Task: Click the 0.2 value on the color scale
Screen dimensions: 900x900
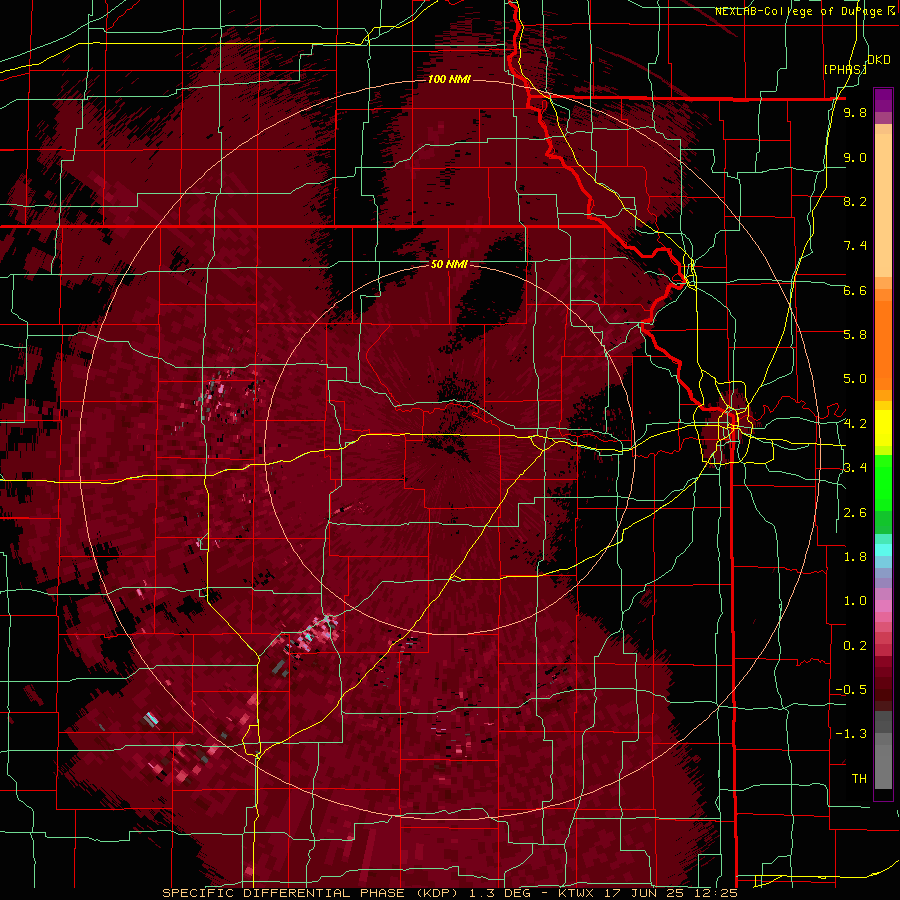Action: [x=855, y=646]
